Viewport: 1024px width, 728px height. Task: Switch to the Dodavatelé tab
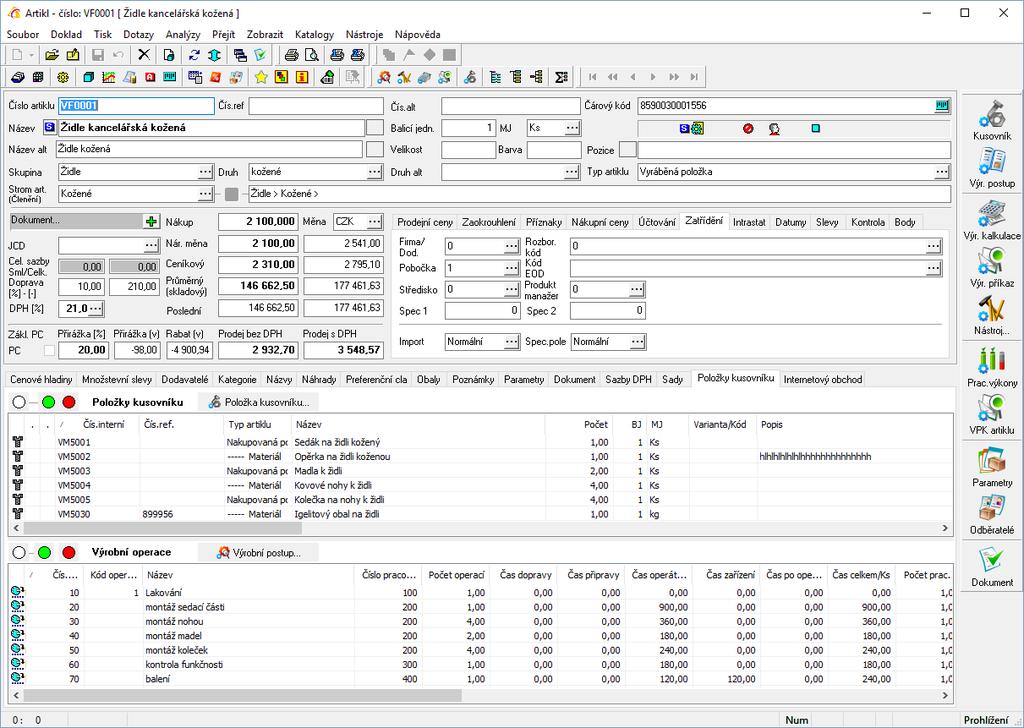click(x=185, y=379)
